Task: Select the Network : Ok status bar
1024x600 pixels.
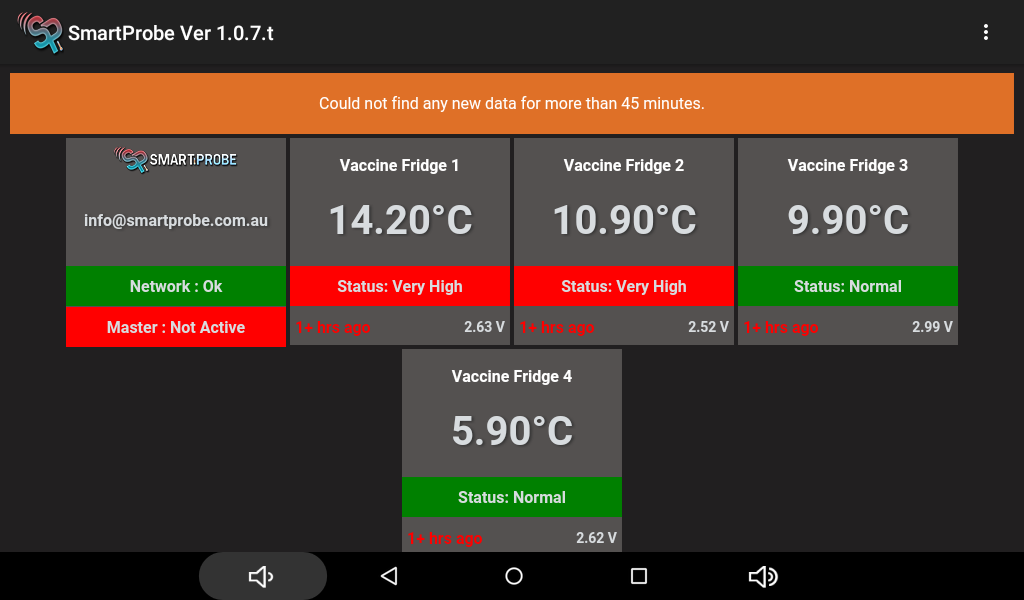Action: (176, 286)
